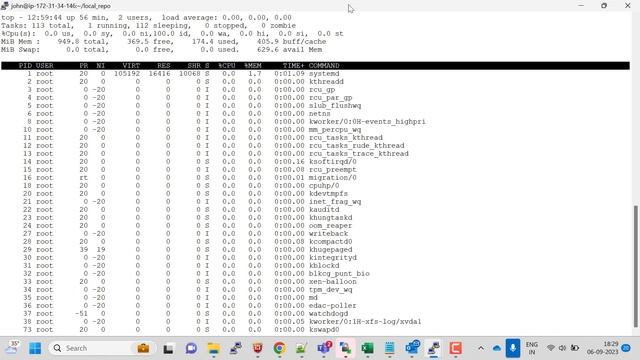Click the blue microphone tray icon

click(x=513, y=348)
